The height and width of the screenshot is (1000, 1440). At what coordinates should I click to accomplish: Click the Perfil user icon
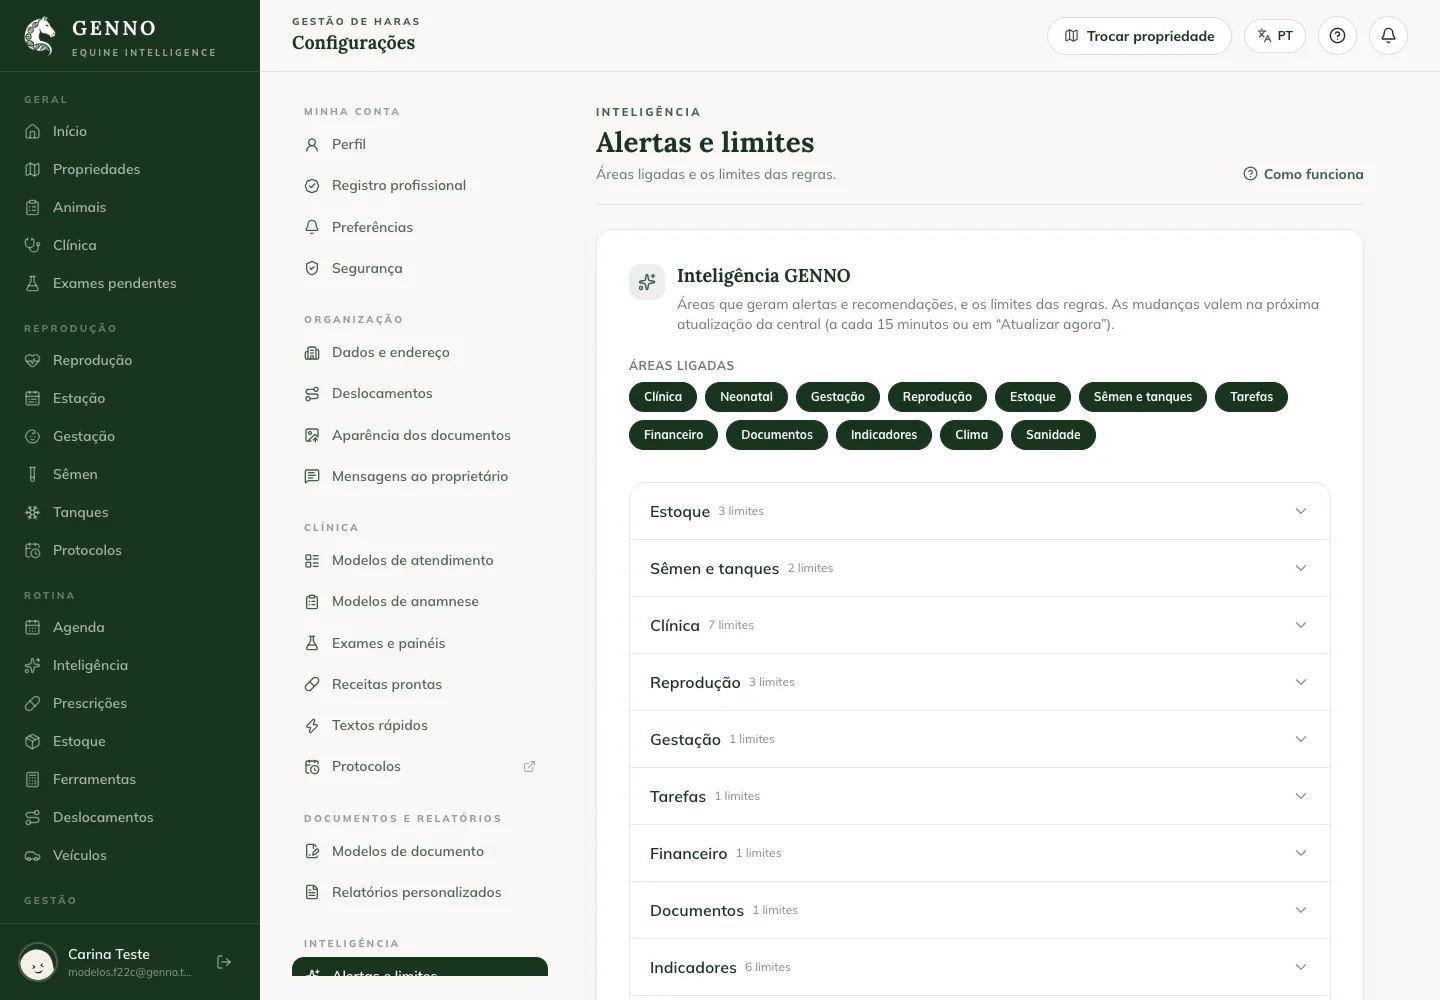coord(312,144)
